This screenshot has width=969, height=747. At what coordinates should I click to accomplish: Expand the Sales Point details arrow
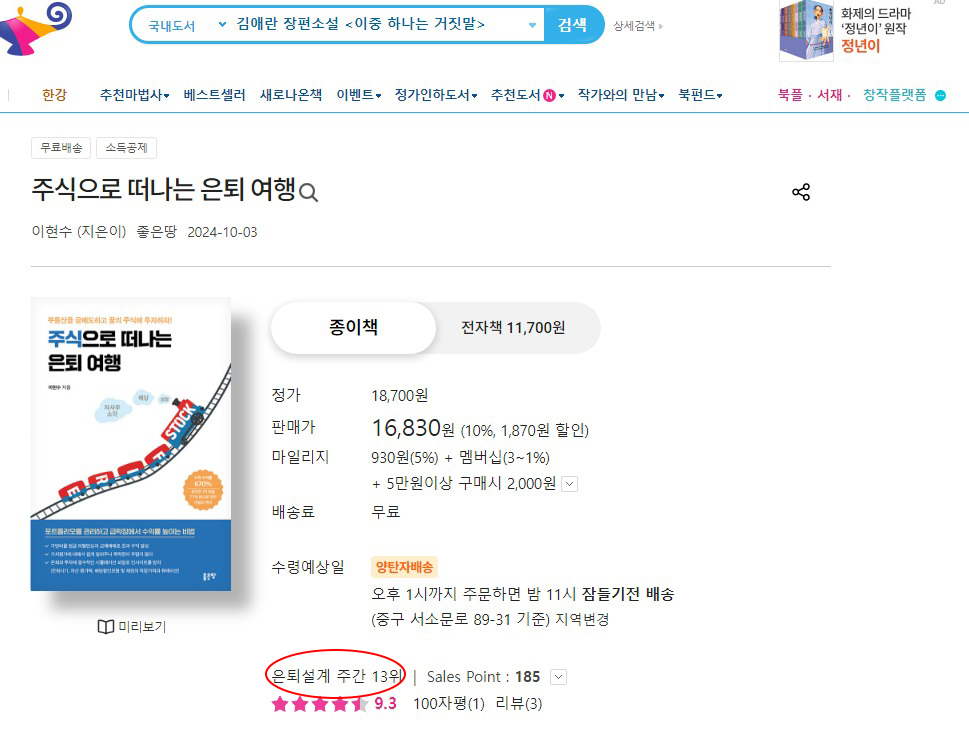point(559,677)
